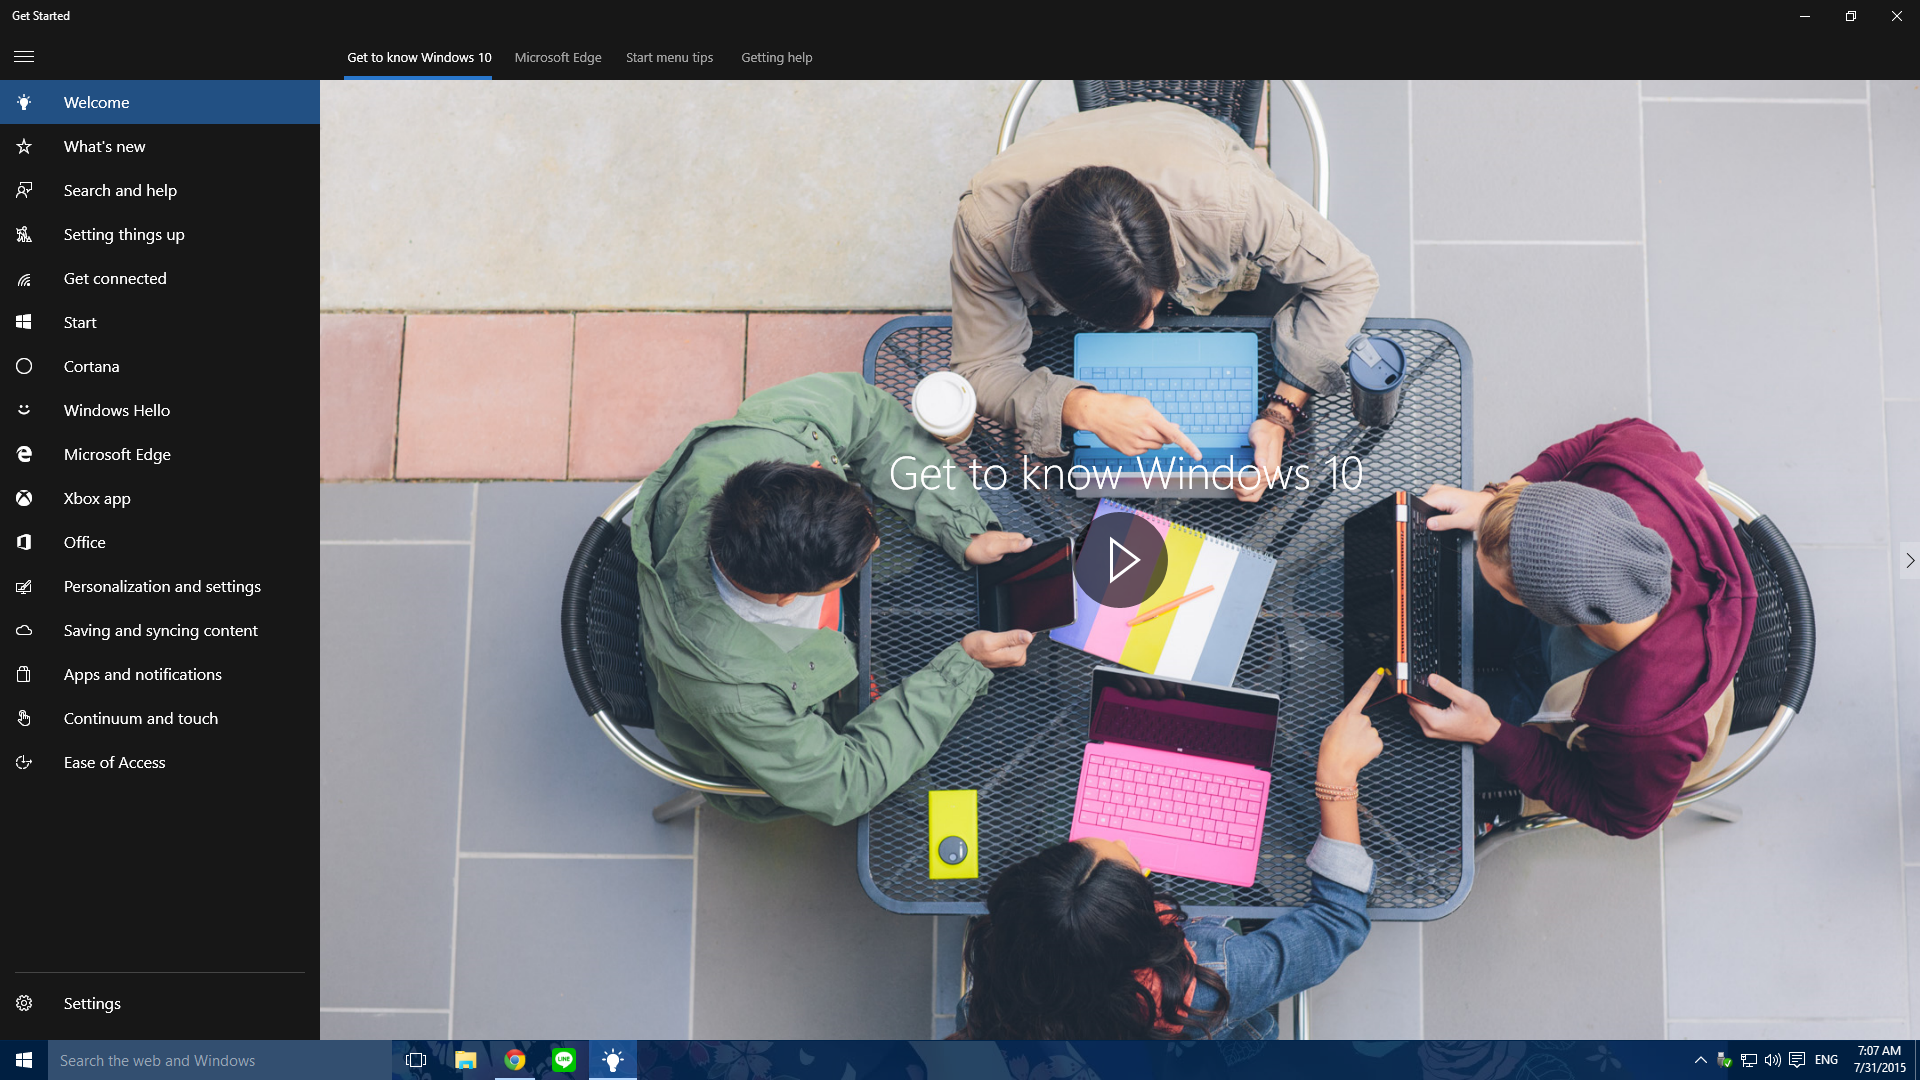Open the Microsoft Edge sidebar section

tap(160, 454)
